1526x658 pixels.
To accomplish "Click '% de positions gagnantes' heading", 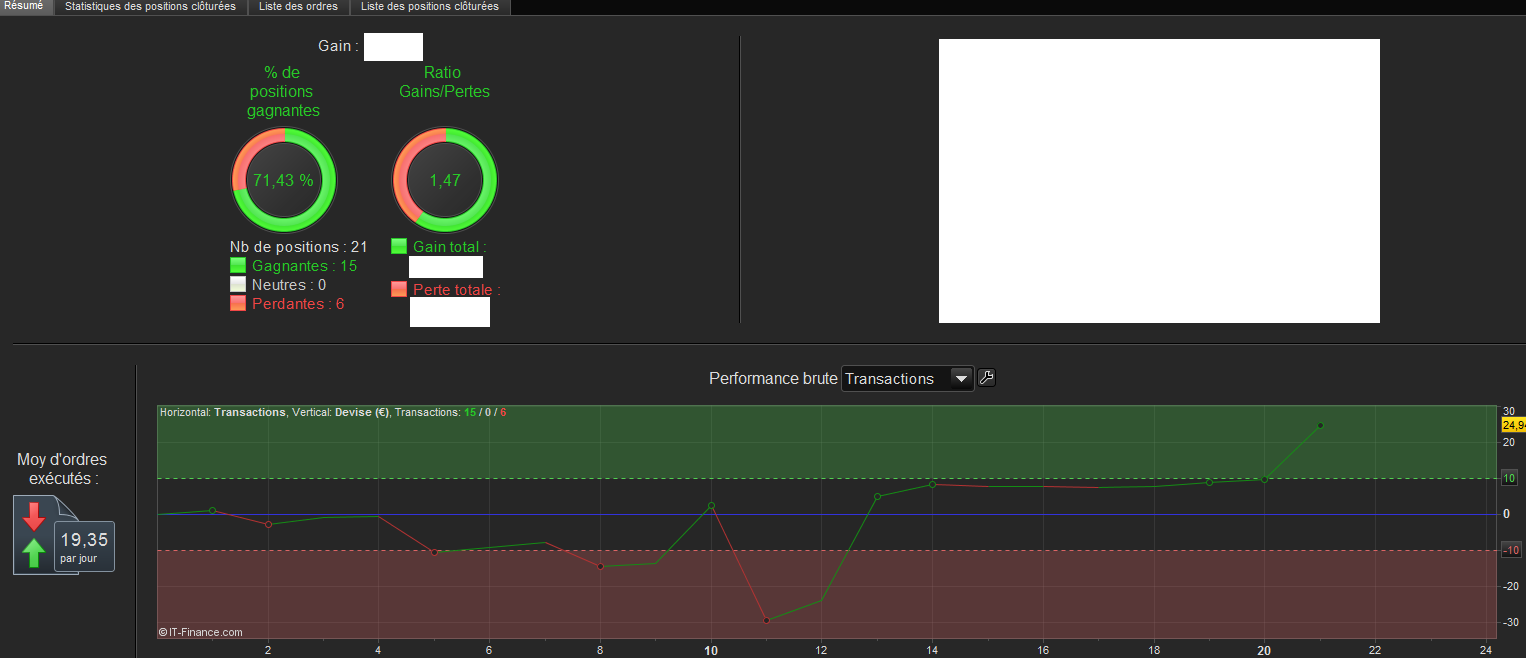I will click(283, 92).
